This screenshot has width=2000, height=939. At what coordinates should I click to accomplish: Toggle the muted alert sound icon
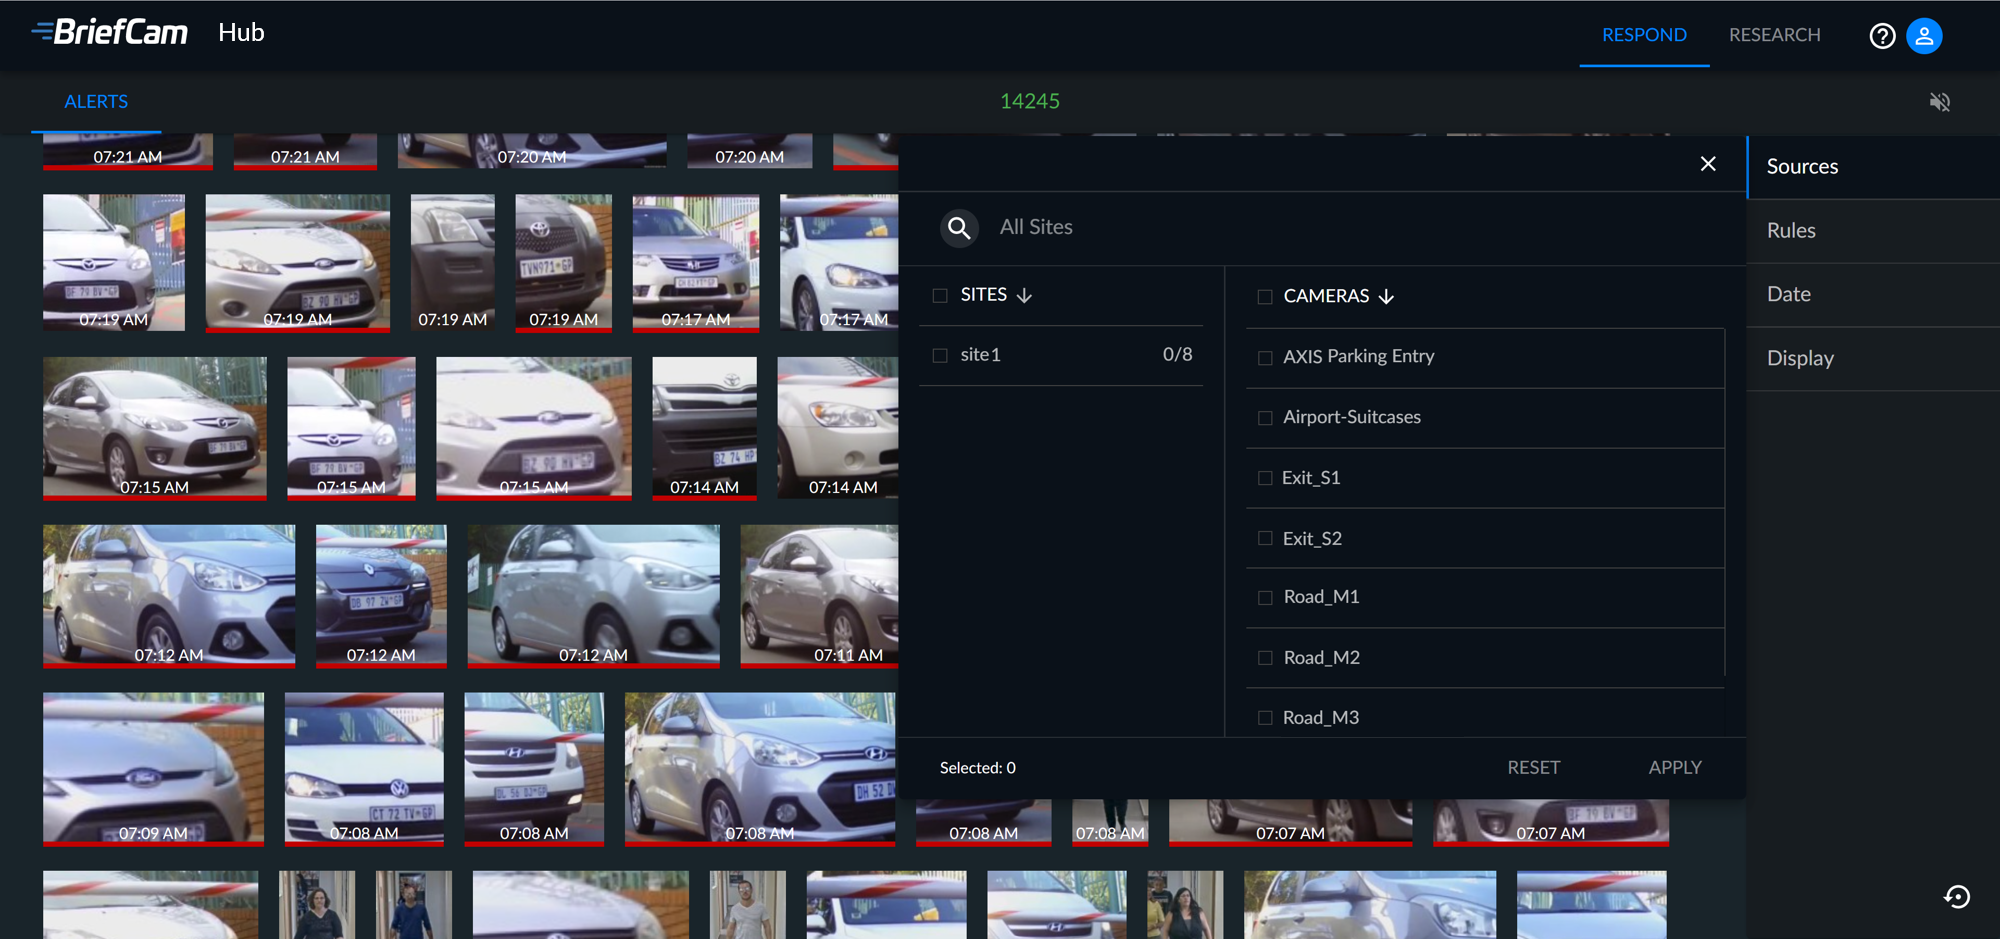coord(1939,102)
